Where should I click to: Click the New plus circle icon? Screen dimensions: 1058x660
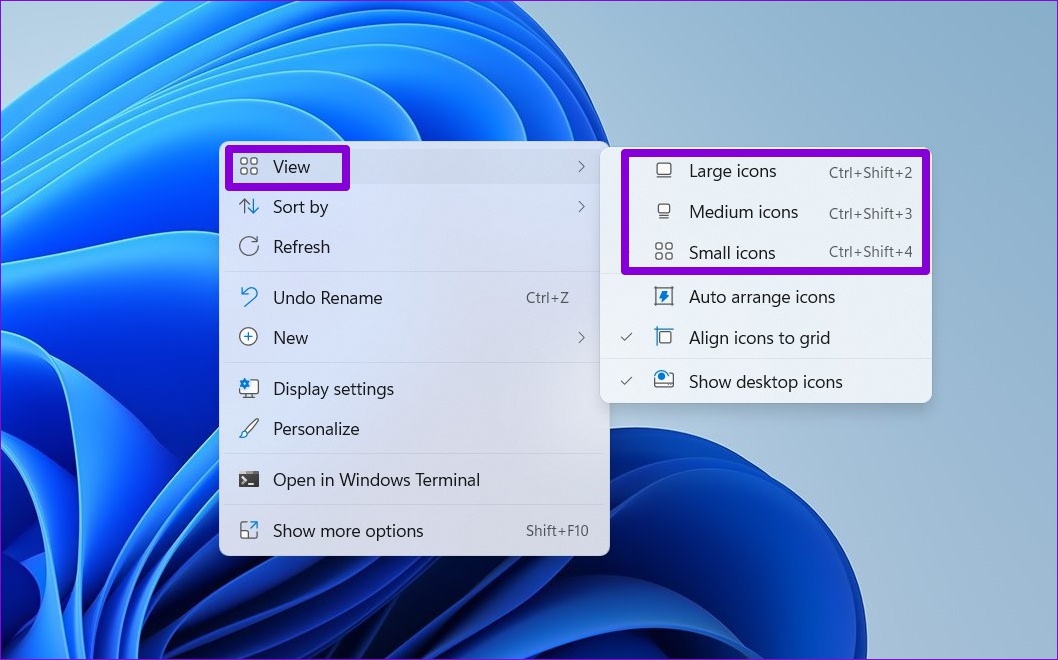click(x=248, y=337)
